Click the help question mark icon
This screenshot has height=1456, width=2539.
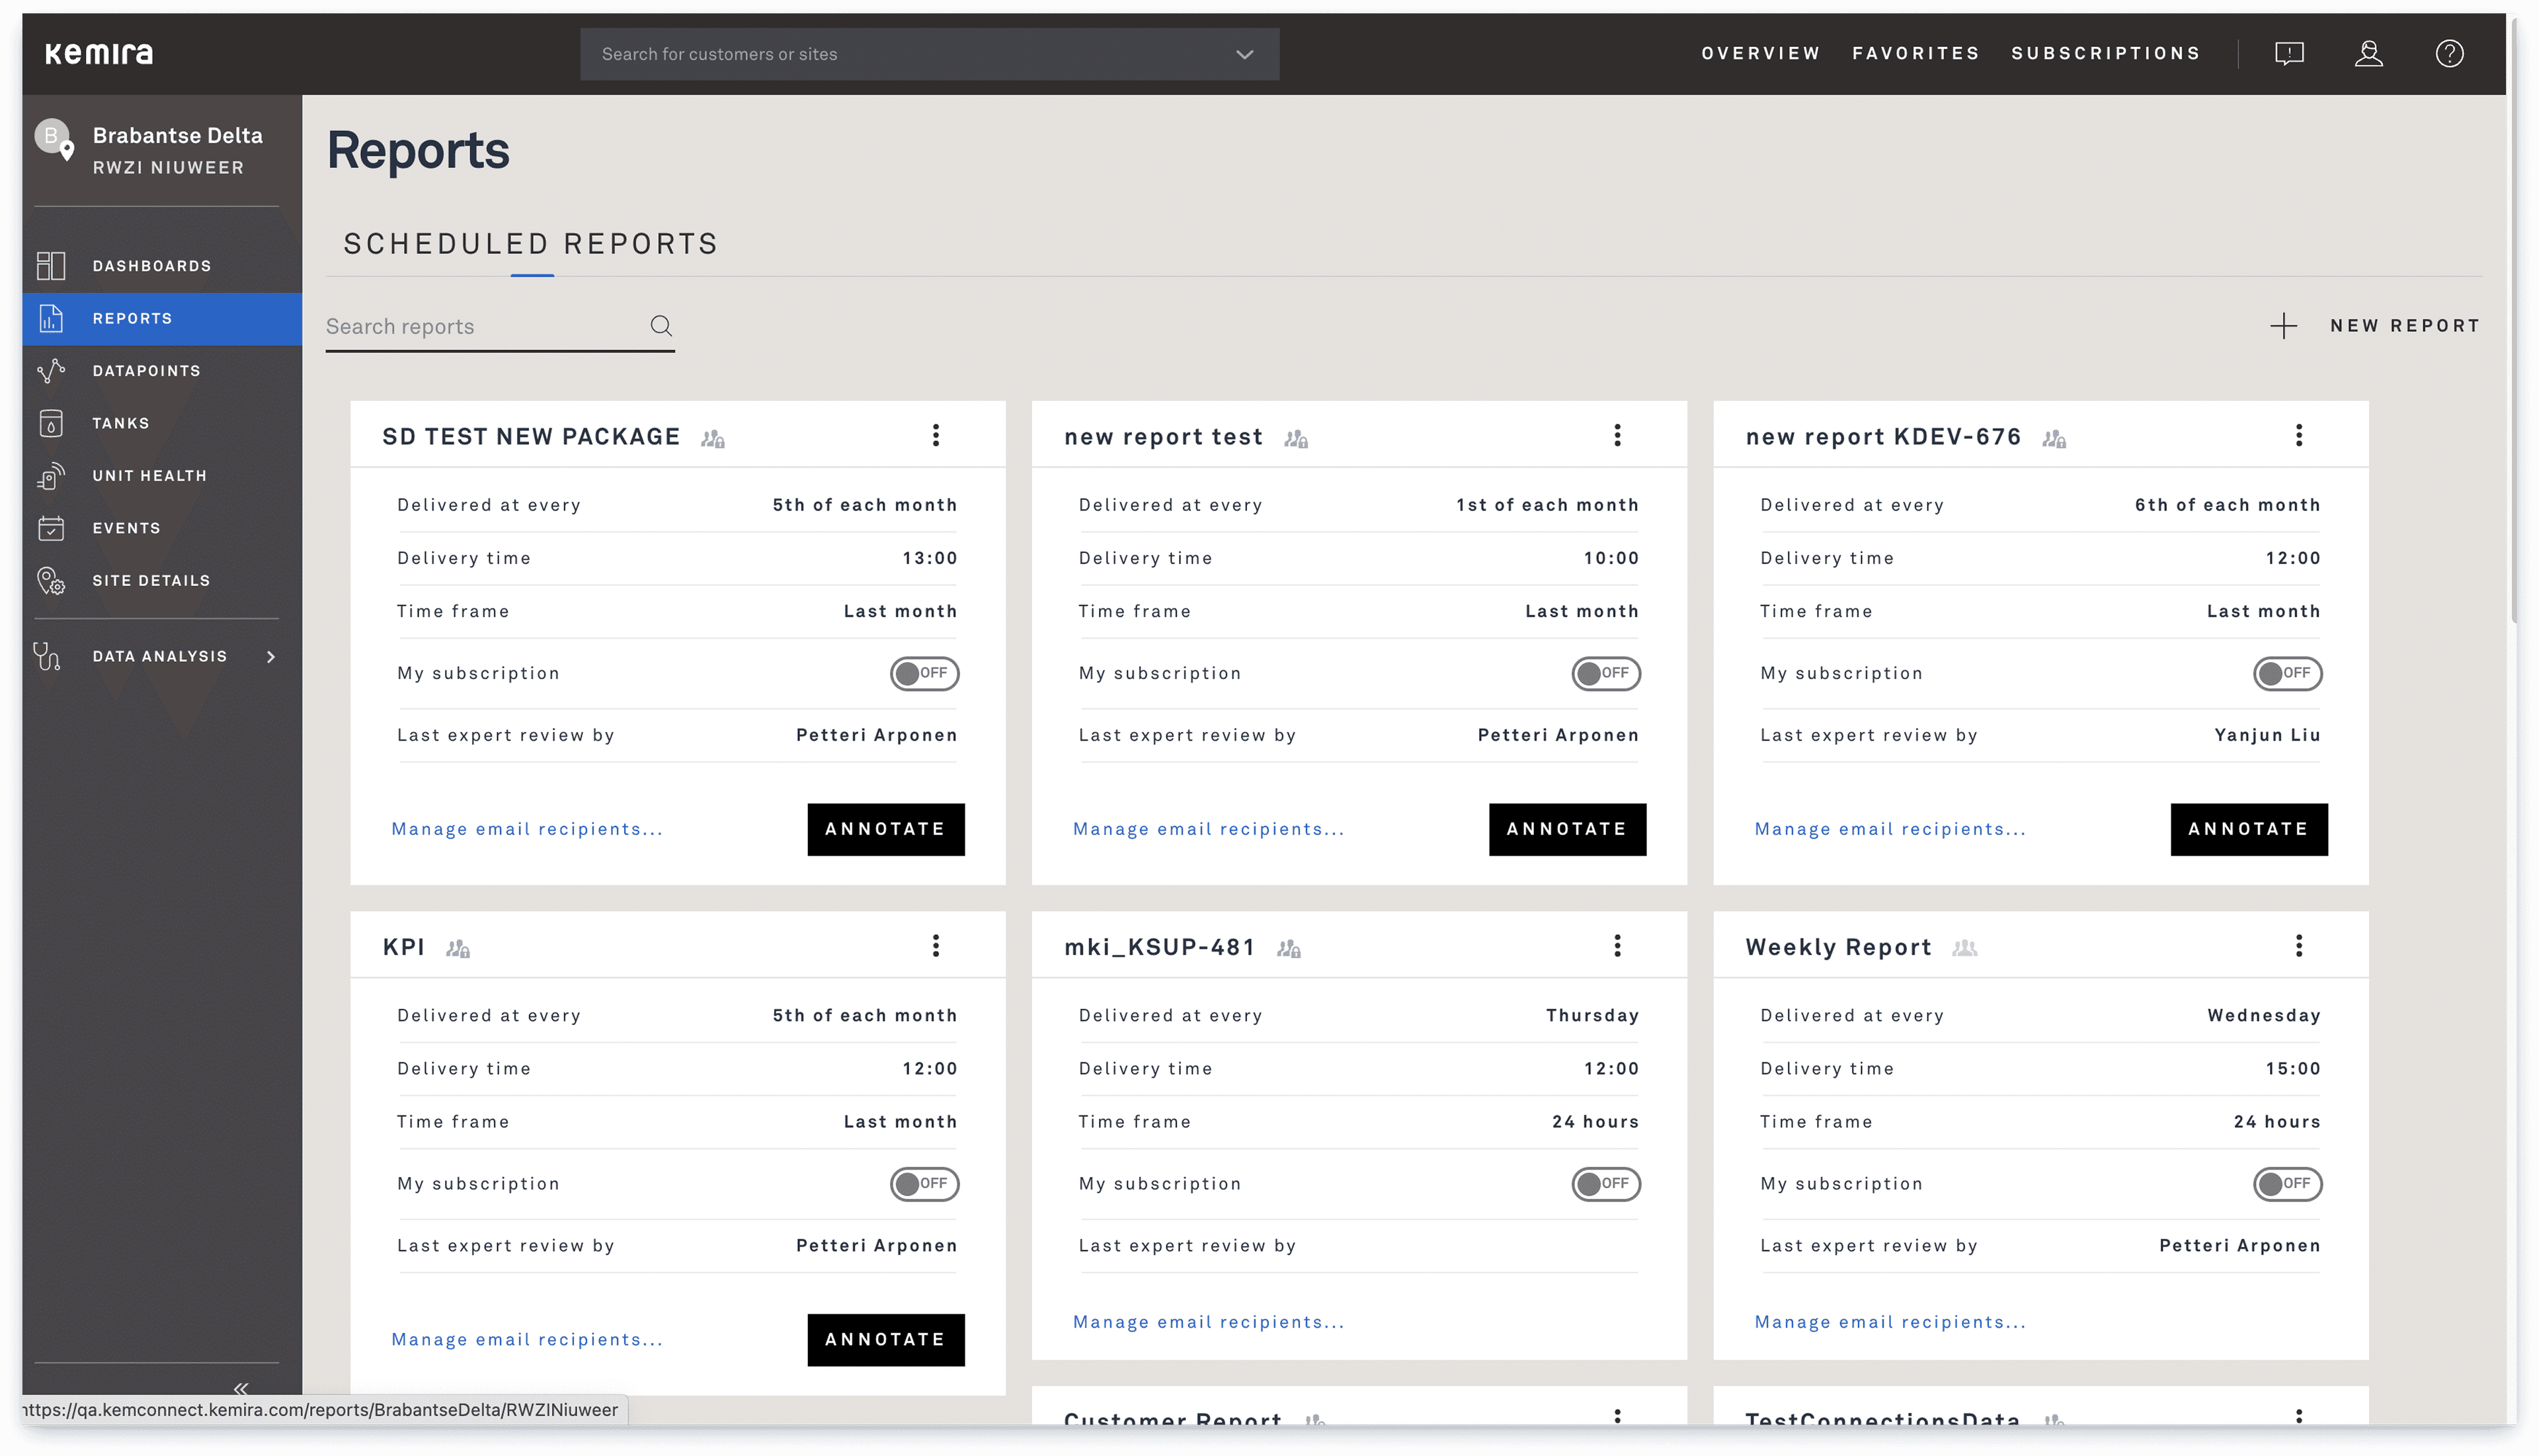point(2448,53)
